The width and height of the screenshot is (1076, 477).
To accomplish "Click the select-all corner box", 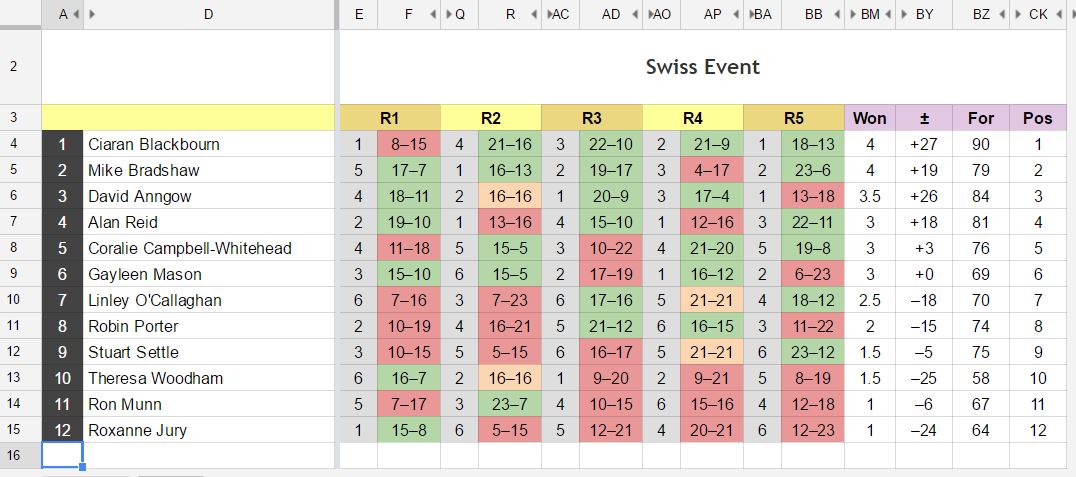I will point(20,14).
